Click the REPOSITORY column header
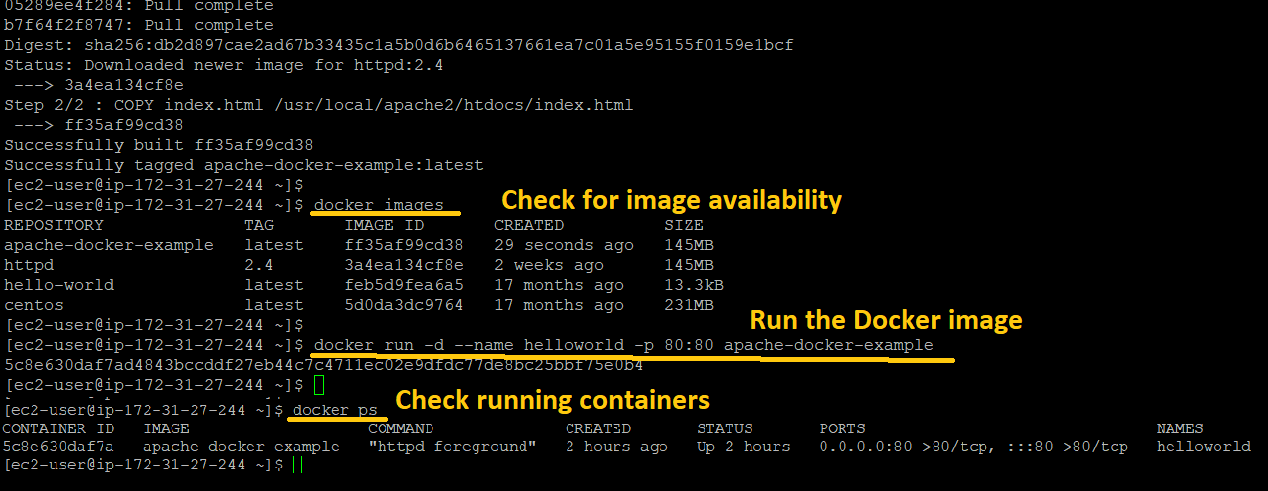1268x491 pixels. (54, 225)
